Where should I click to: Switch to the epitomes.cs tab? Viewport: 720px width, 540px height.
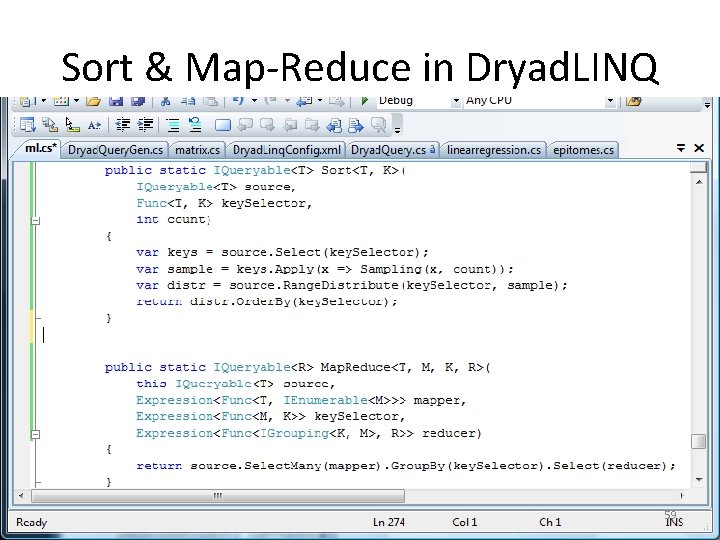coord(583,150)
